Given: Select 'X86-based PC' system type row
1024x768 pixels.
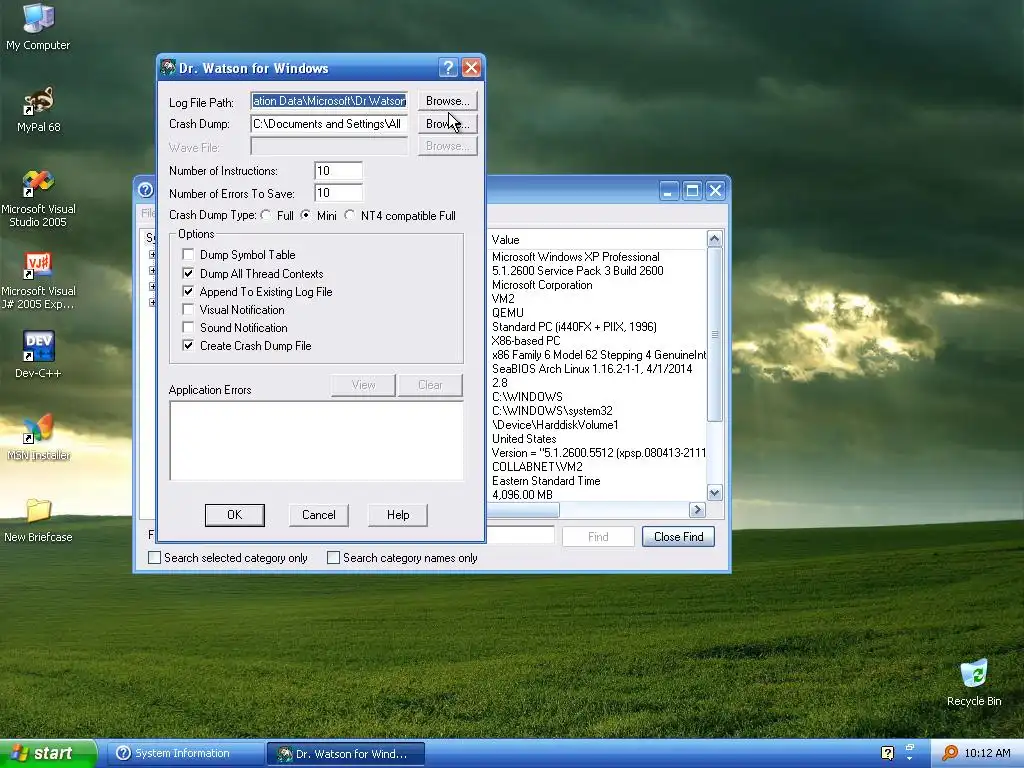Looking at the screenshot, I should pyautogui.click(x=526, y=340).
